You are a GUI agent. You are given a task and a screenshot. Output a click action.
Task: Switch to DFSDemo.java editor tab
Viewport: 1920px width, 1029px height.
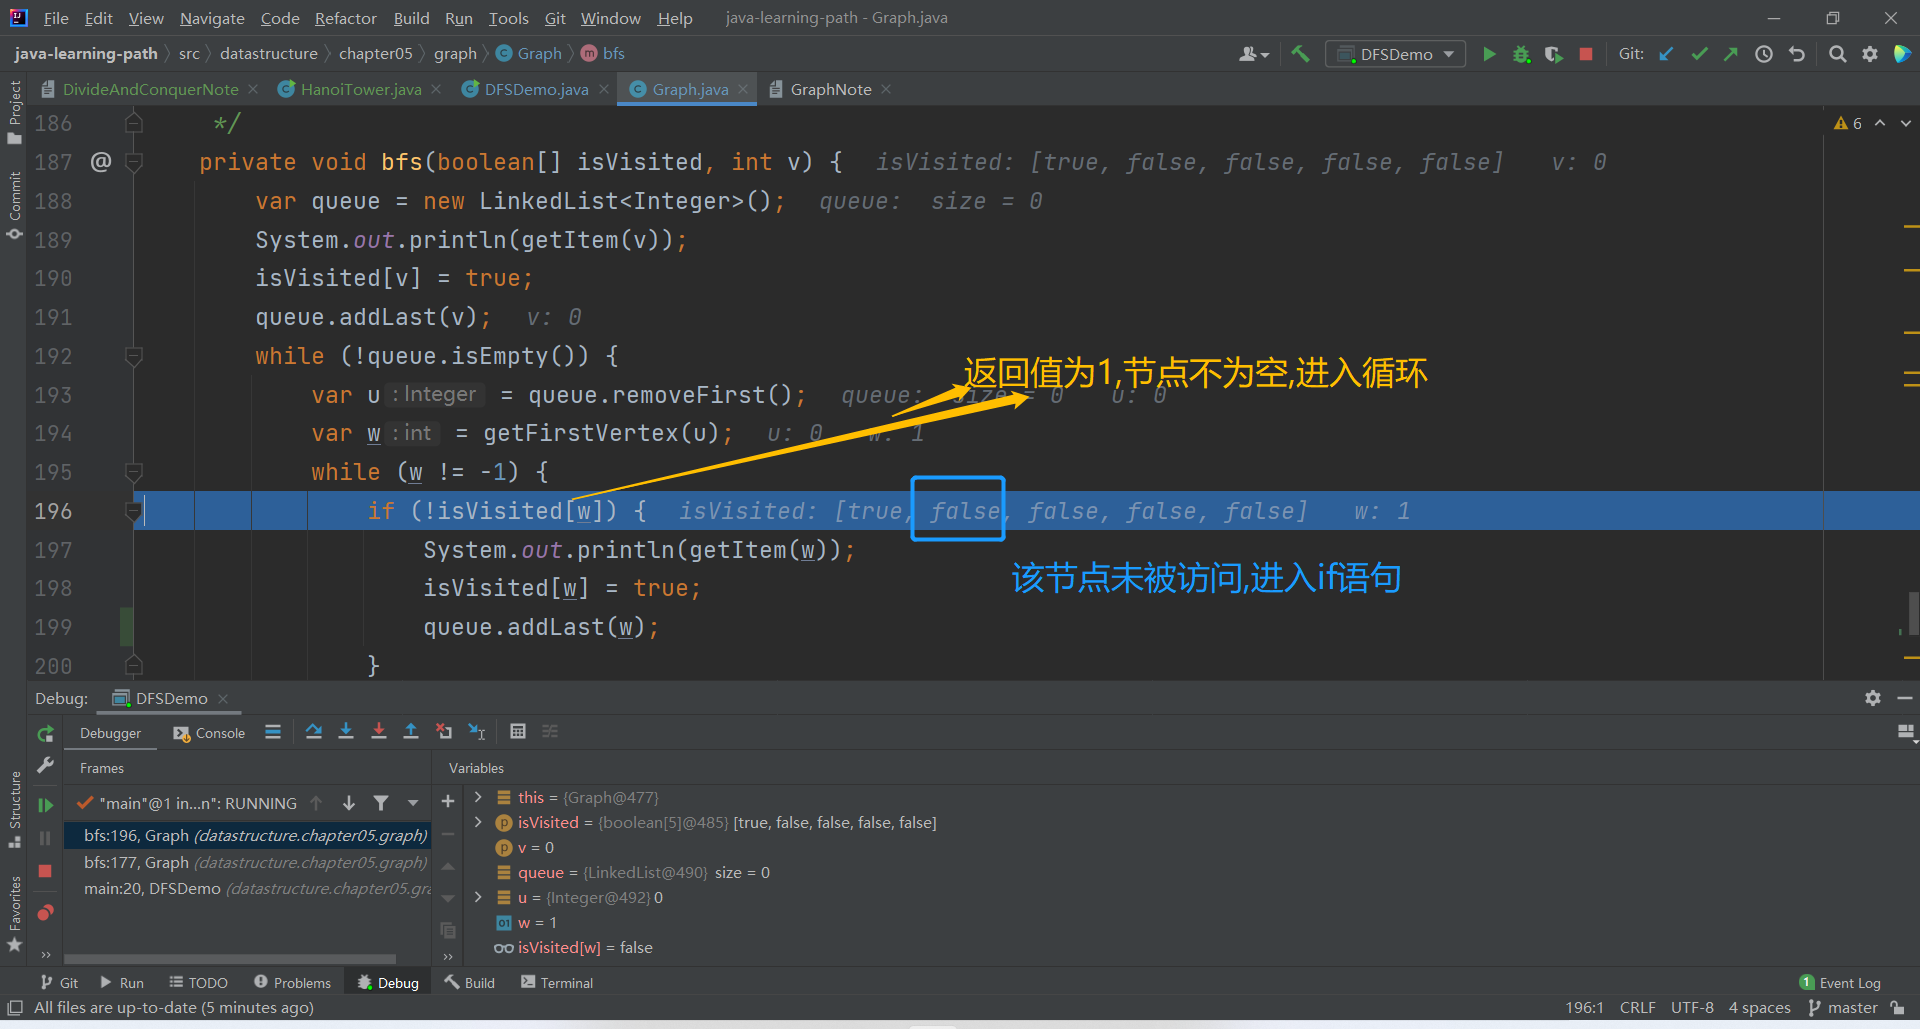(536, 89)
